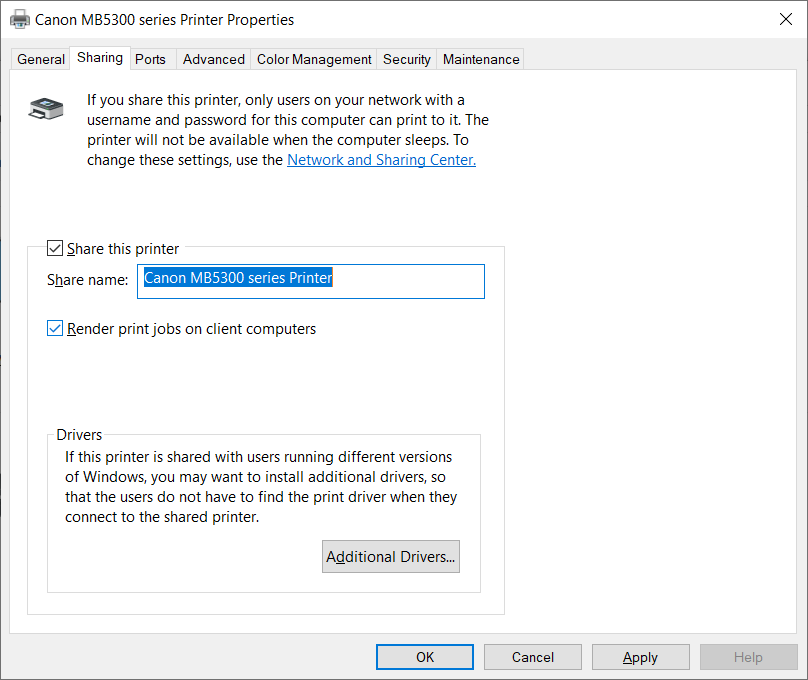Go to the Advanced tab
The width and height of the screenshot is (808, 680).
click(214, 59)
